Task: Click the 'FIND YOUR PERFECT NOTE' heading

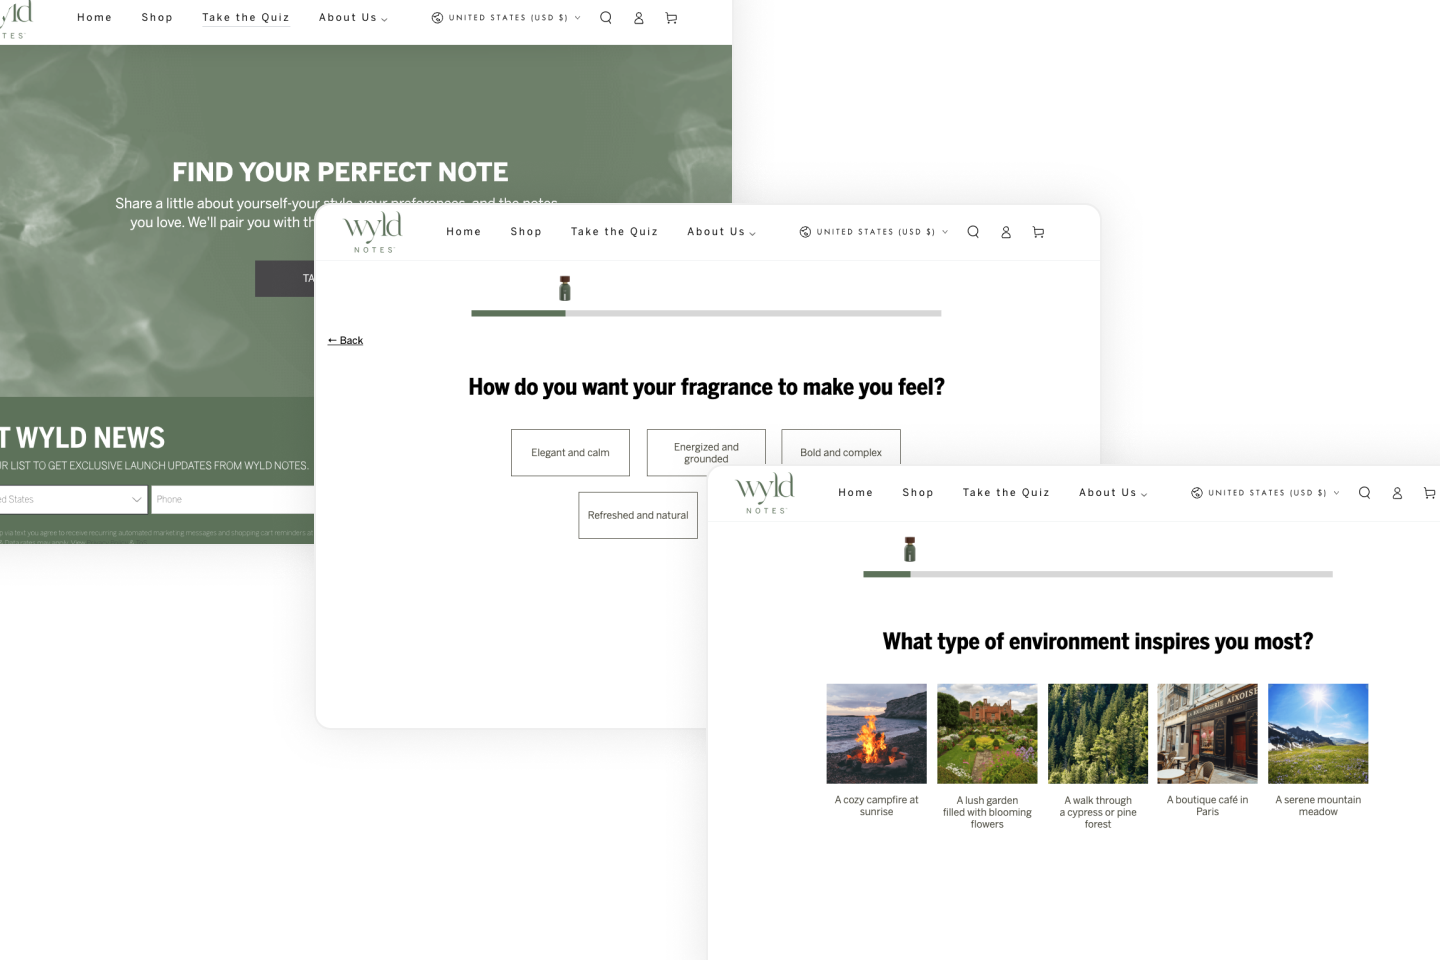Action: [340, 172]
